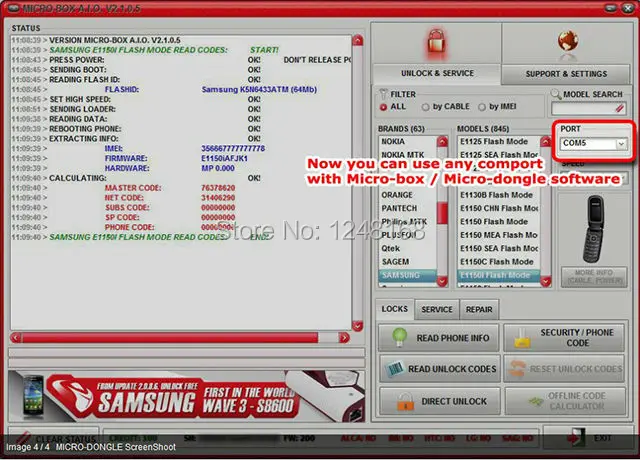Choose E1150 MEA Flash Mode model
Image resolution: width=640 pixels, height=460 pixels.
[x=498, y=235]
